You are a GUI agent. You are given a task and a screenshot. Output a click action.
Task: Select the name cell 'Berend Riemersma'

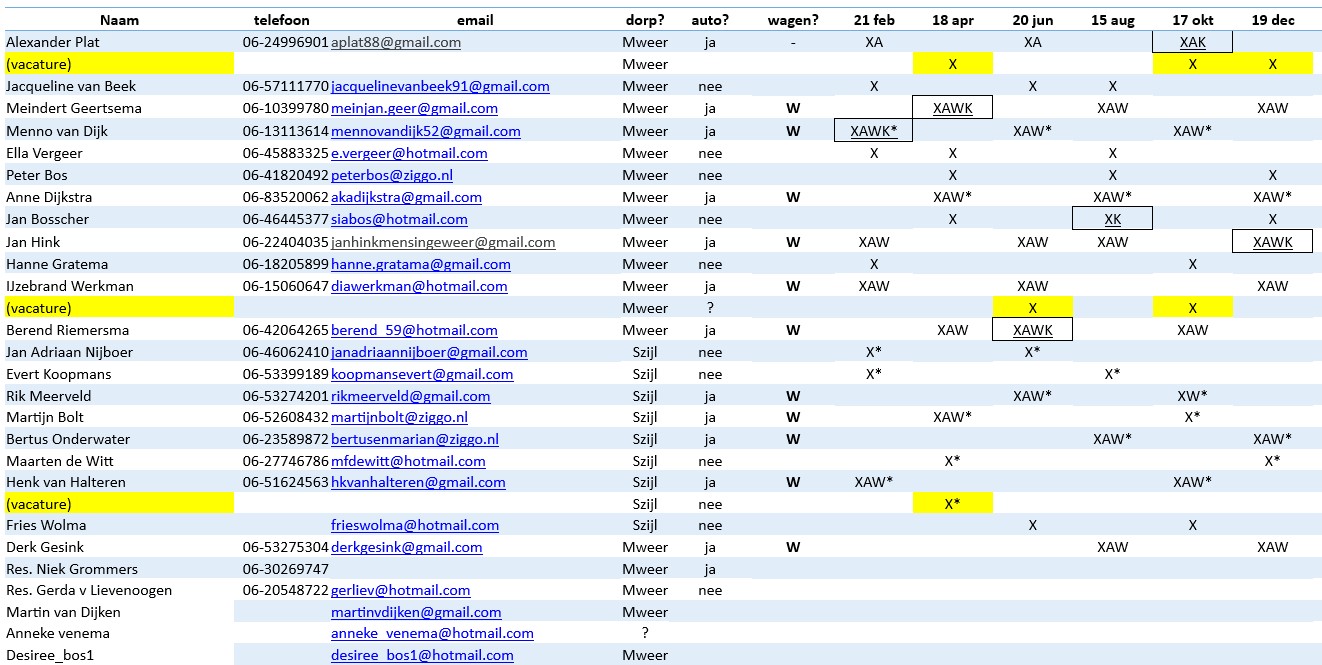(x=67, y=330)
